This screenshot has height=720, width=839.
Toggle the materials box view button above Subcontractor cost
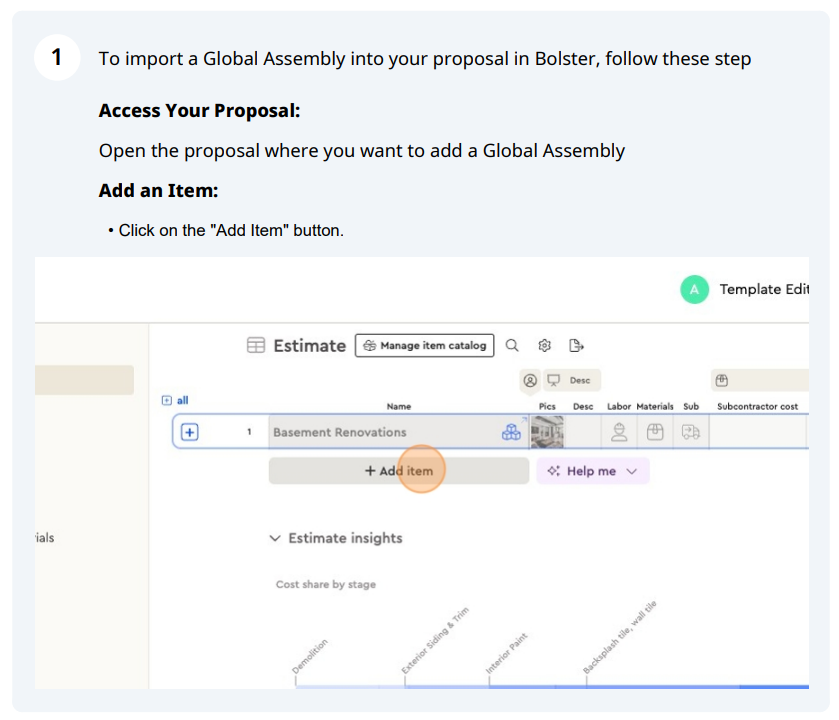(x=722, y=380)
